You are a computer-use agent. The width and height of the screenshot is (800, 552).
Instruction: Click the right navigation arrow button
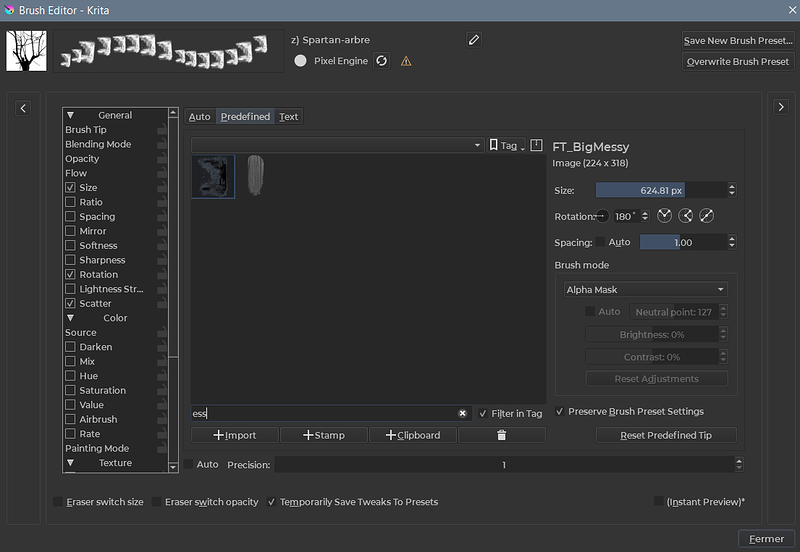(781, 107)
